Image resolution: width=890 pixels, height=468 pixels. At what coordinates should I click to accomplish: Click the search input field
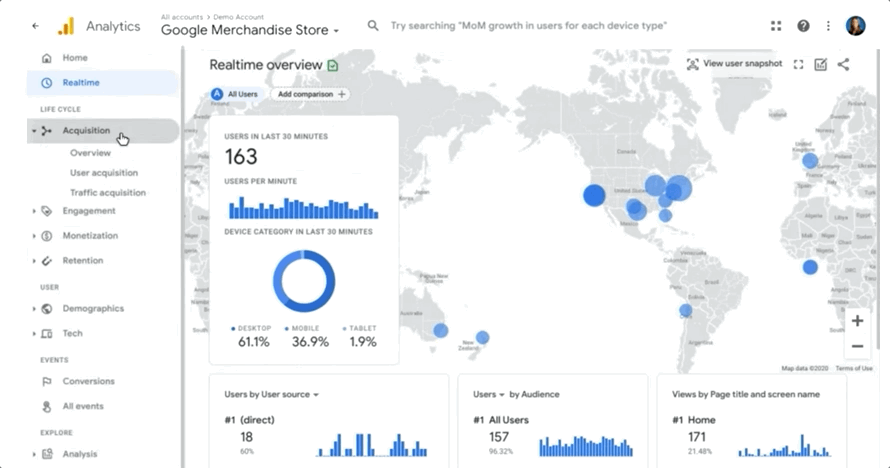528,26
